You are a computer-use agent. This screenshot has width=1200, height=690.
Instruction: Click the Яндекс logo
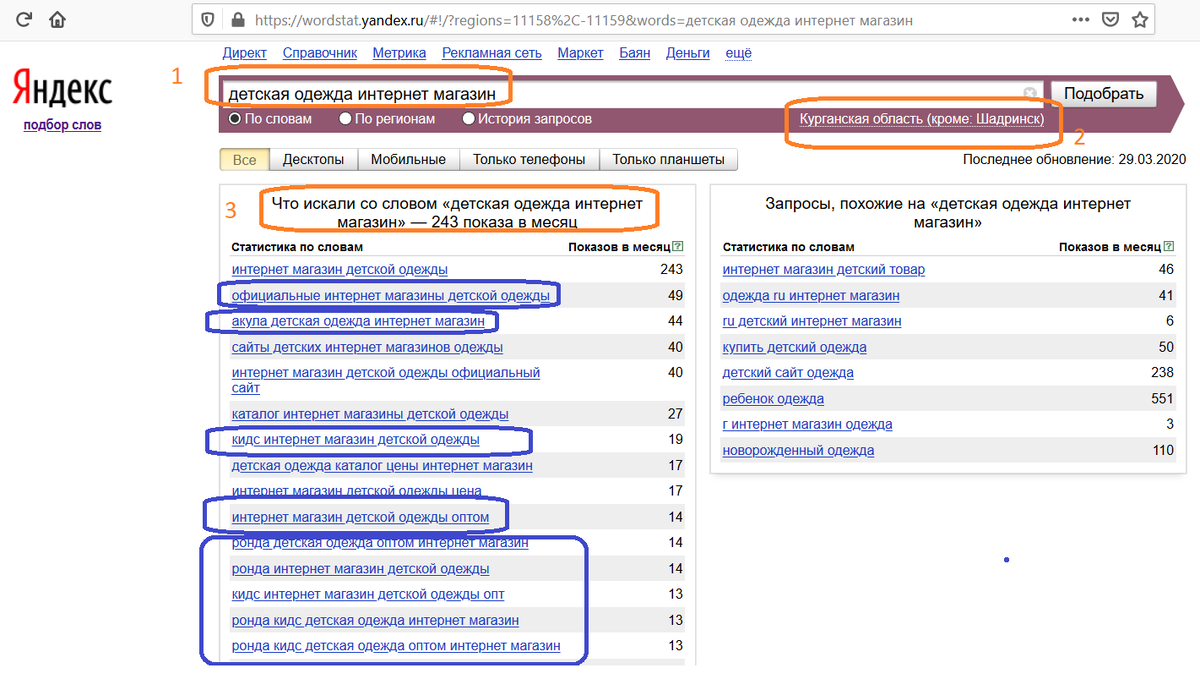click(x=62, y=90)
